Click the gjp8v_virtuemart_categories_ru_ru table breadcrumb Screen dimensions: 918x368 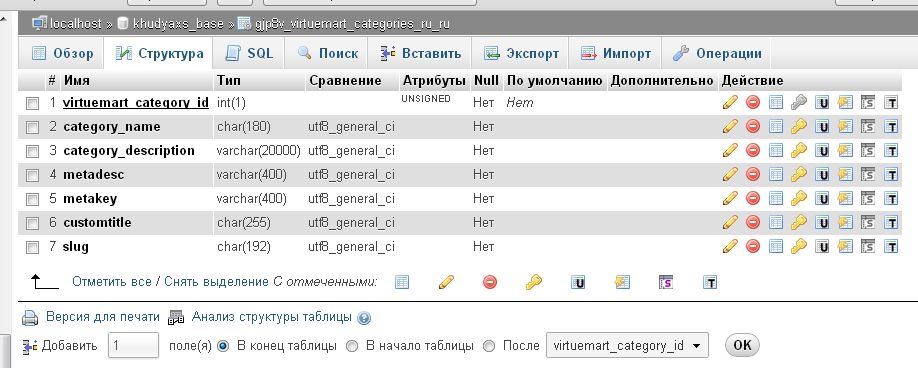(352, 24)
